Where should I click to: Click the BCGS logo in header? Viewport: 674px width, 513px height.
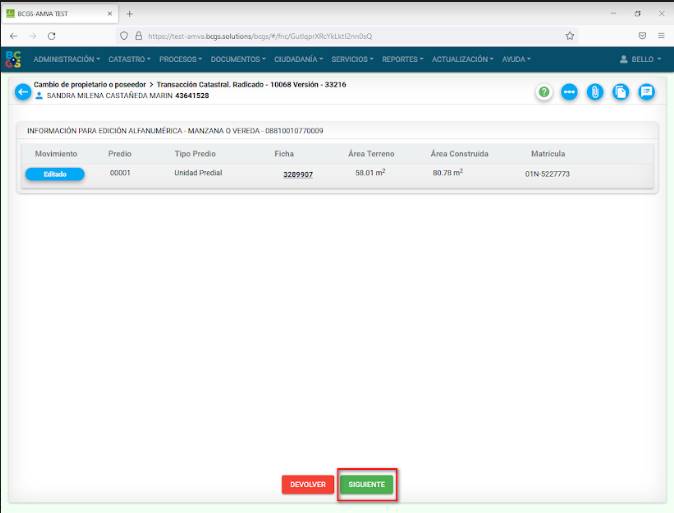click(x=13, y=60)
